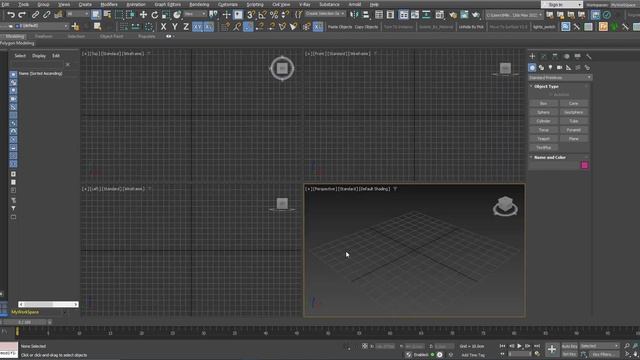The height and width of the screenshot is (360, 640).
Task: Click the Undo arrow icon
Action: 11,15
